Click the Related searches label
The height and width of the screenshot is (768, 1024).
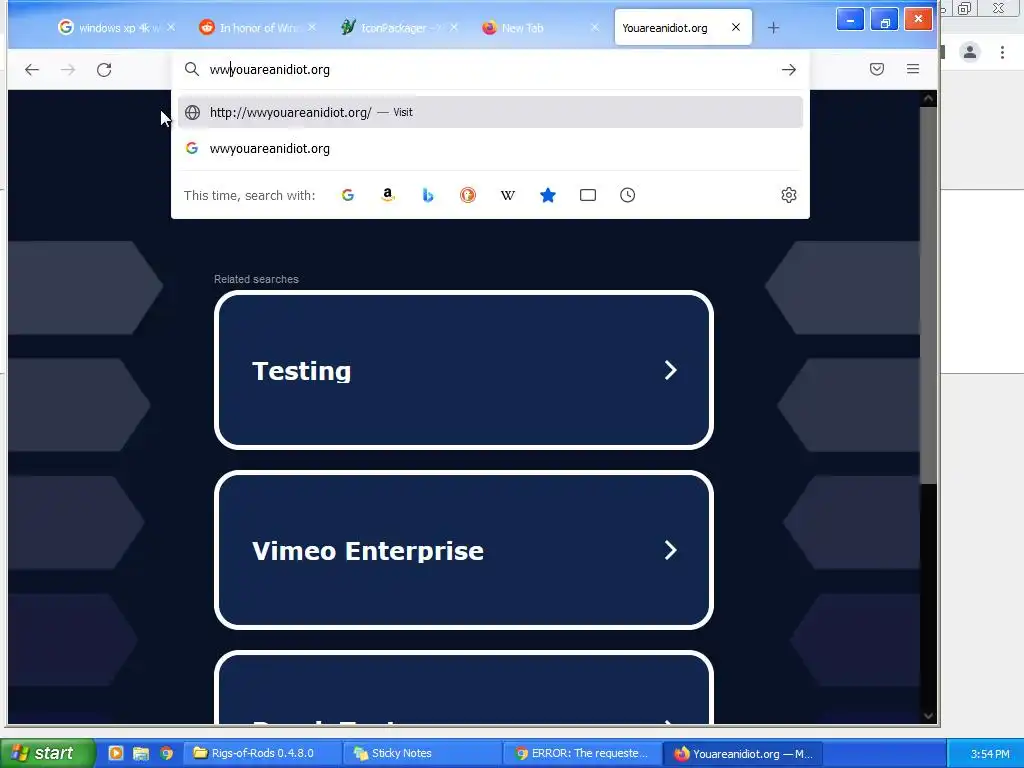pos(256,279)
